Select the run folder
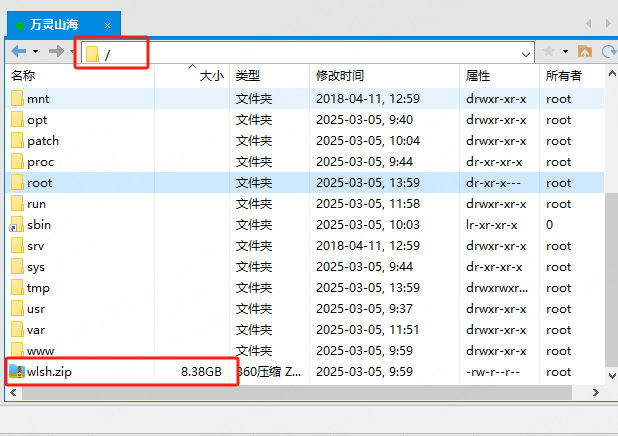The width and height of the screenshot is (618, 436). [x=305, y=204]
